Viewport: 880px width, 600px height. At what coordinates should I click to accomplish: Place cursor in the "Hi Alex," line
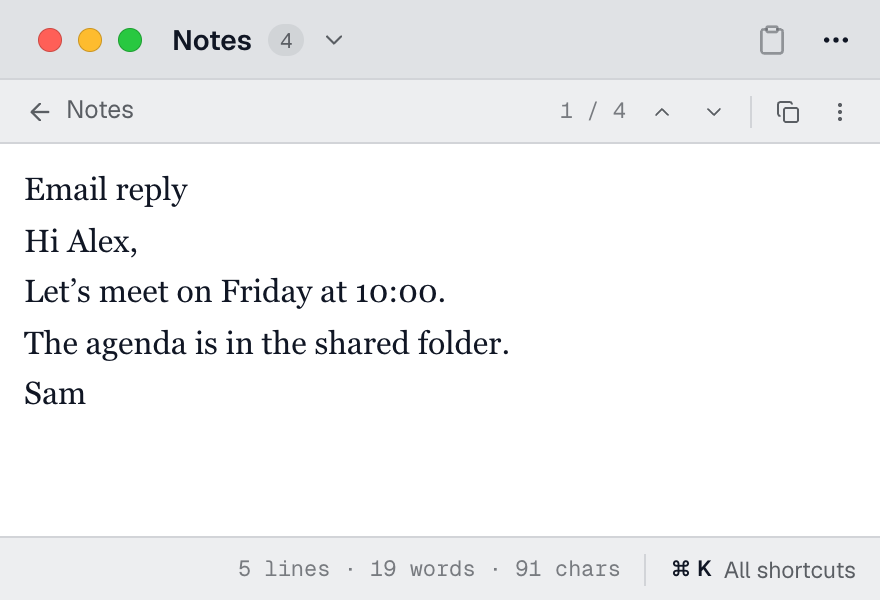click(x=81, y=241)
